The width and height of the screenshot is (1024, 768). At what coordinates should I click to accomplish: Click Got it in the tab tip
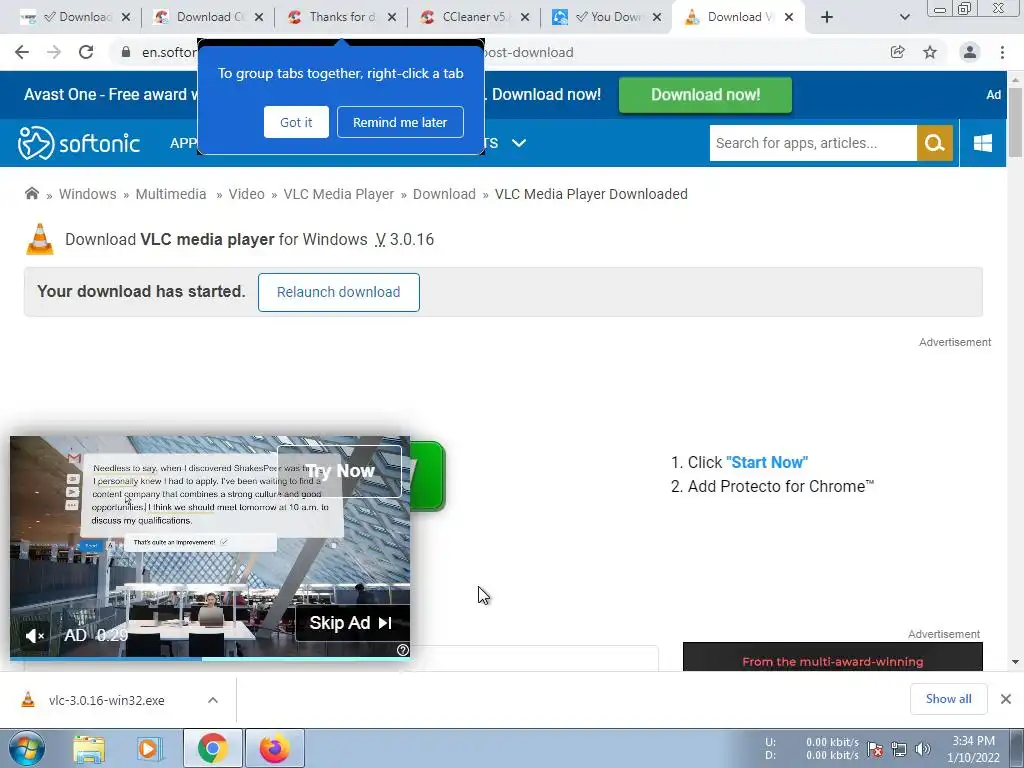point(296,122)
